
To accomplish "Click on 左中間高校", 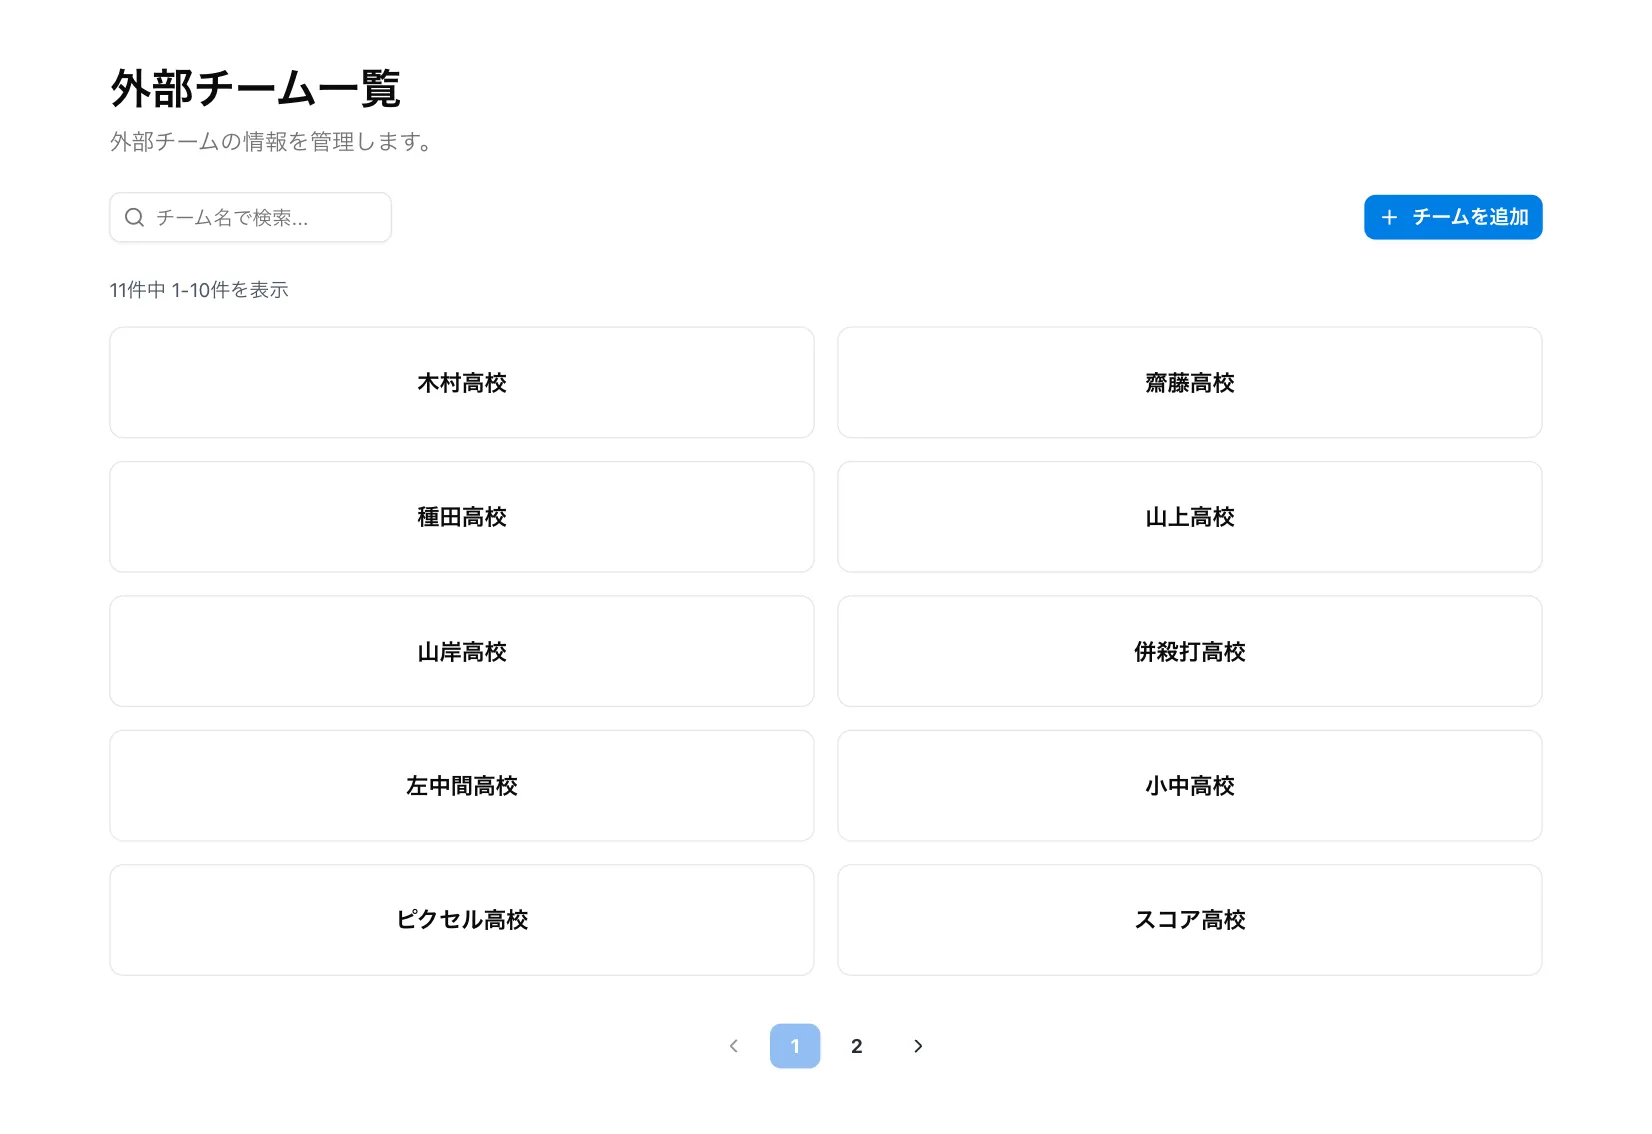I will (461, 786).
